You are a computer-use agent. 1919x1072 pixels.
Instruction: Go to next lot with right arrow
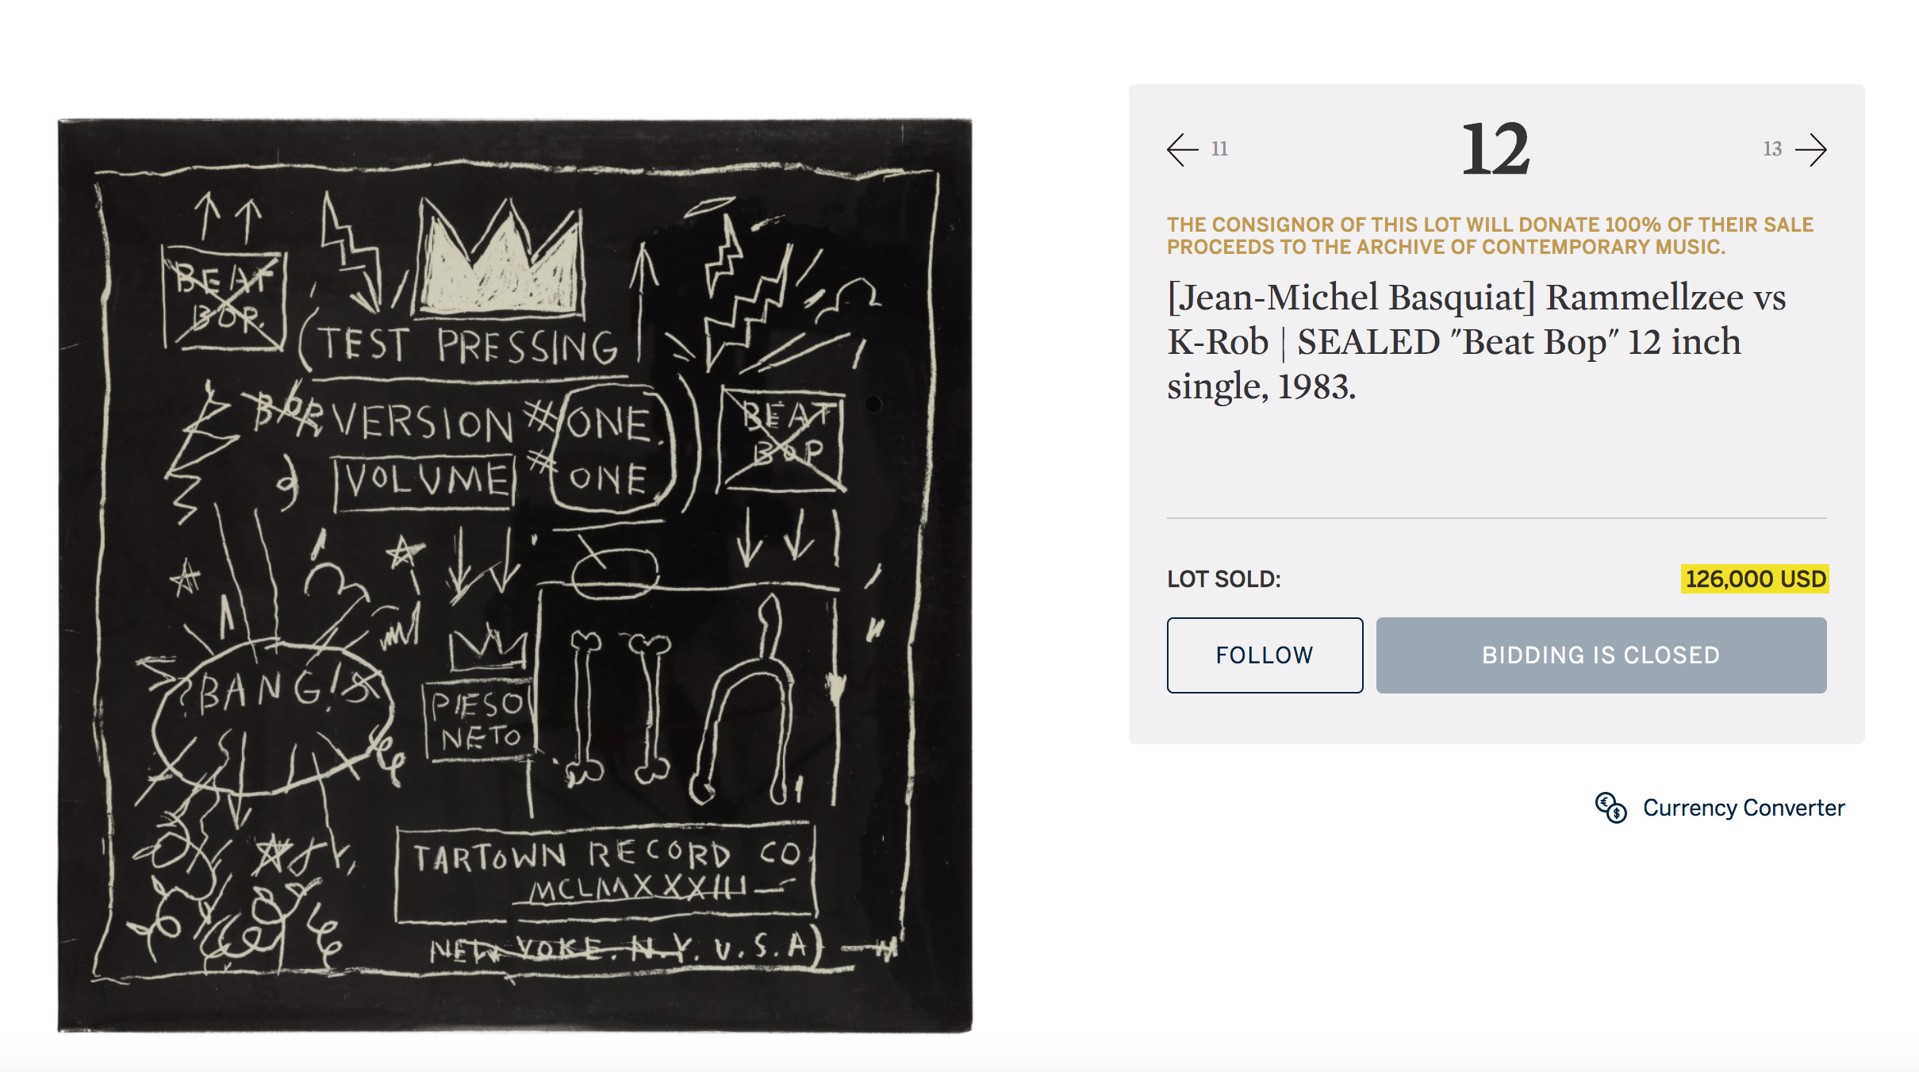[x=1811, y=150]
